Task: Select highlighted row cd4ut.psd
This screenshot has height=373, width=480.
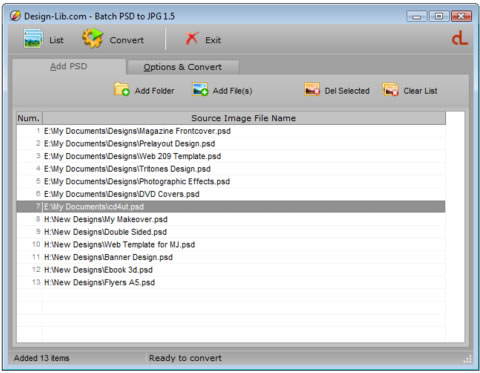Action: point(231,207)
